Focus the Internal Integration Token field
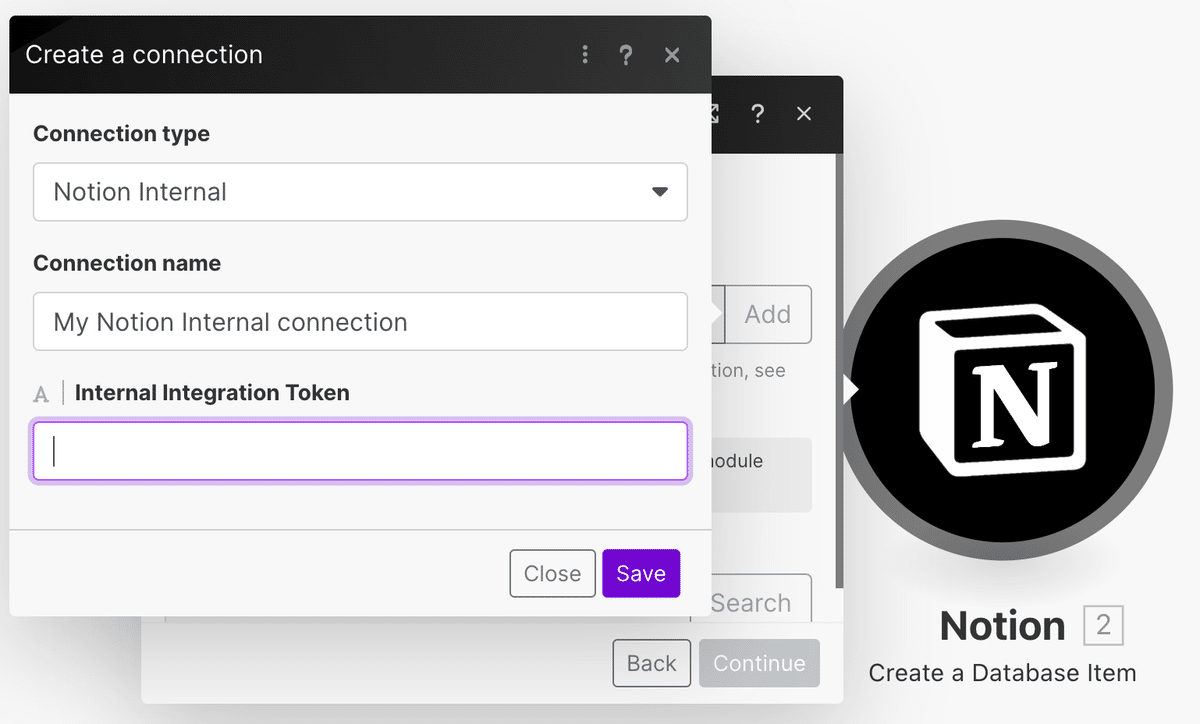 (x=360, y=452)
